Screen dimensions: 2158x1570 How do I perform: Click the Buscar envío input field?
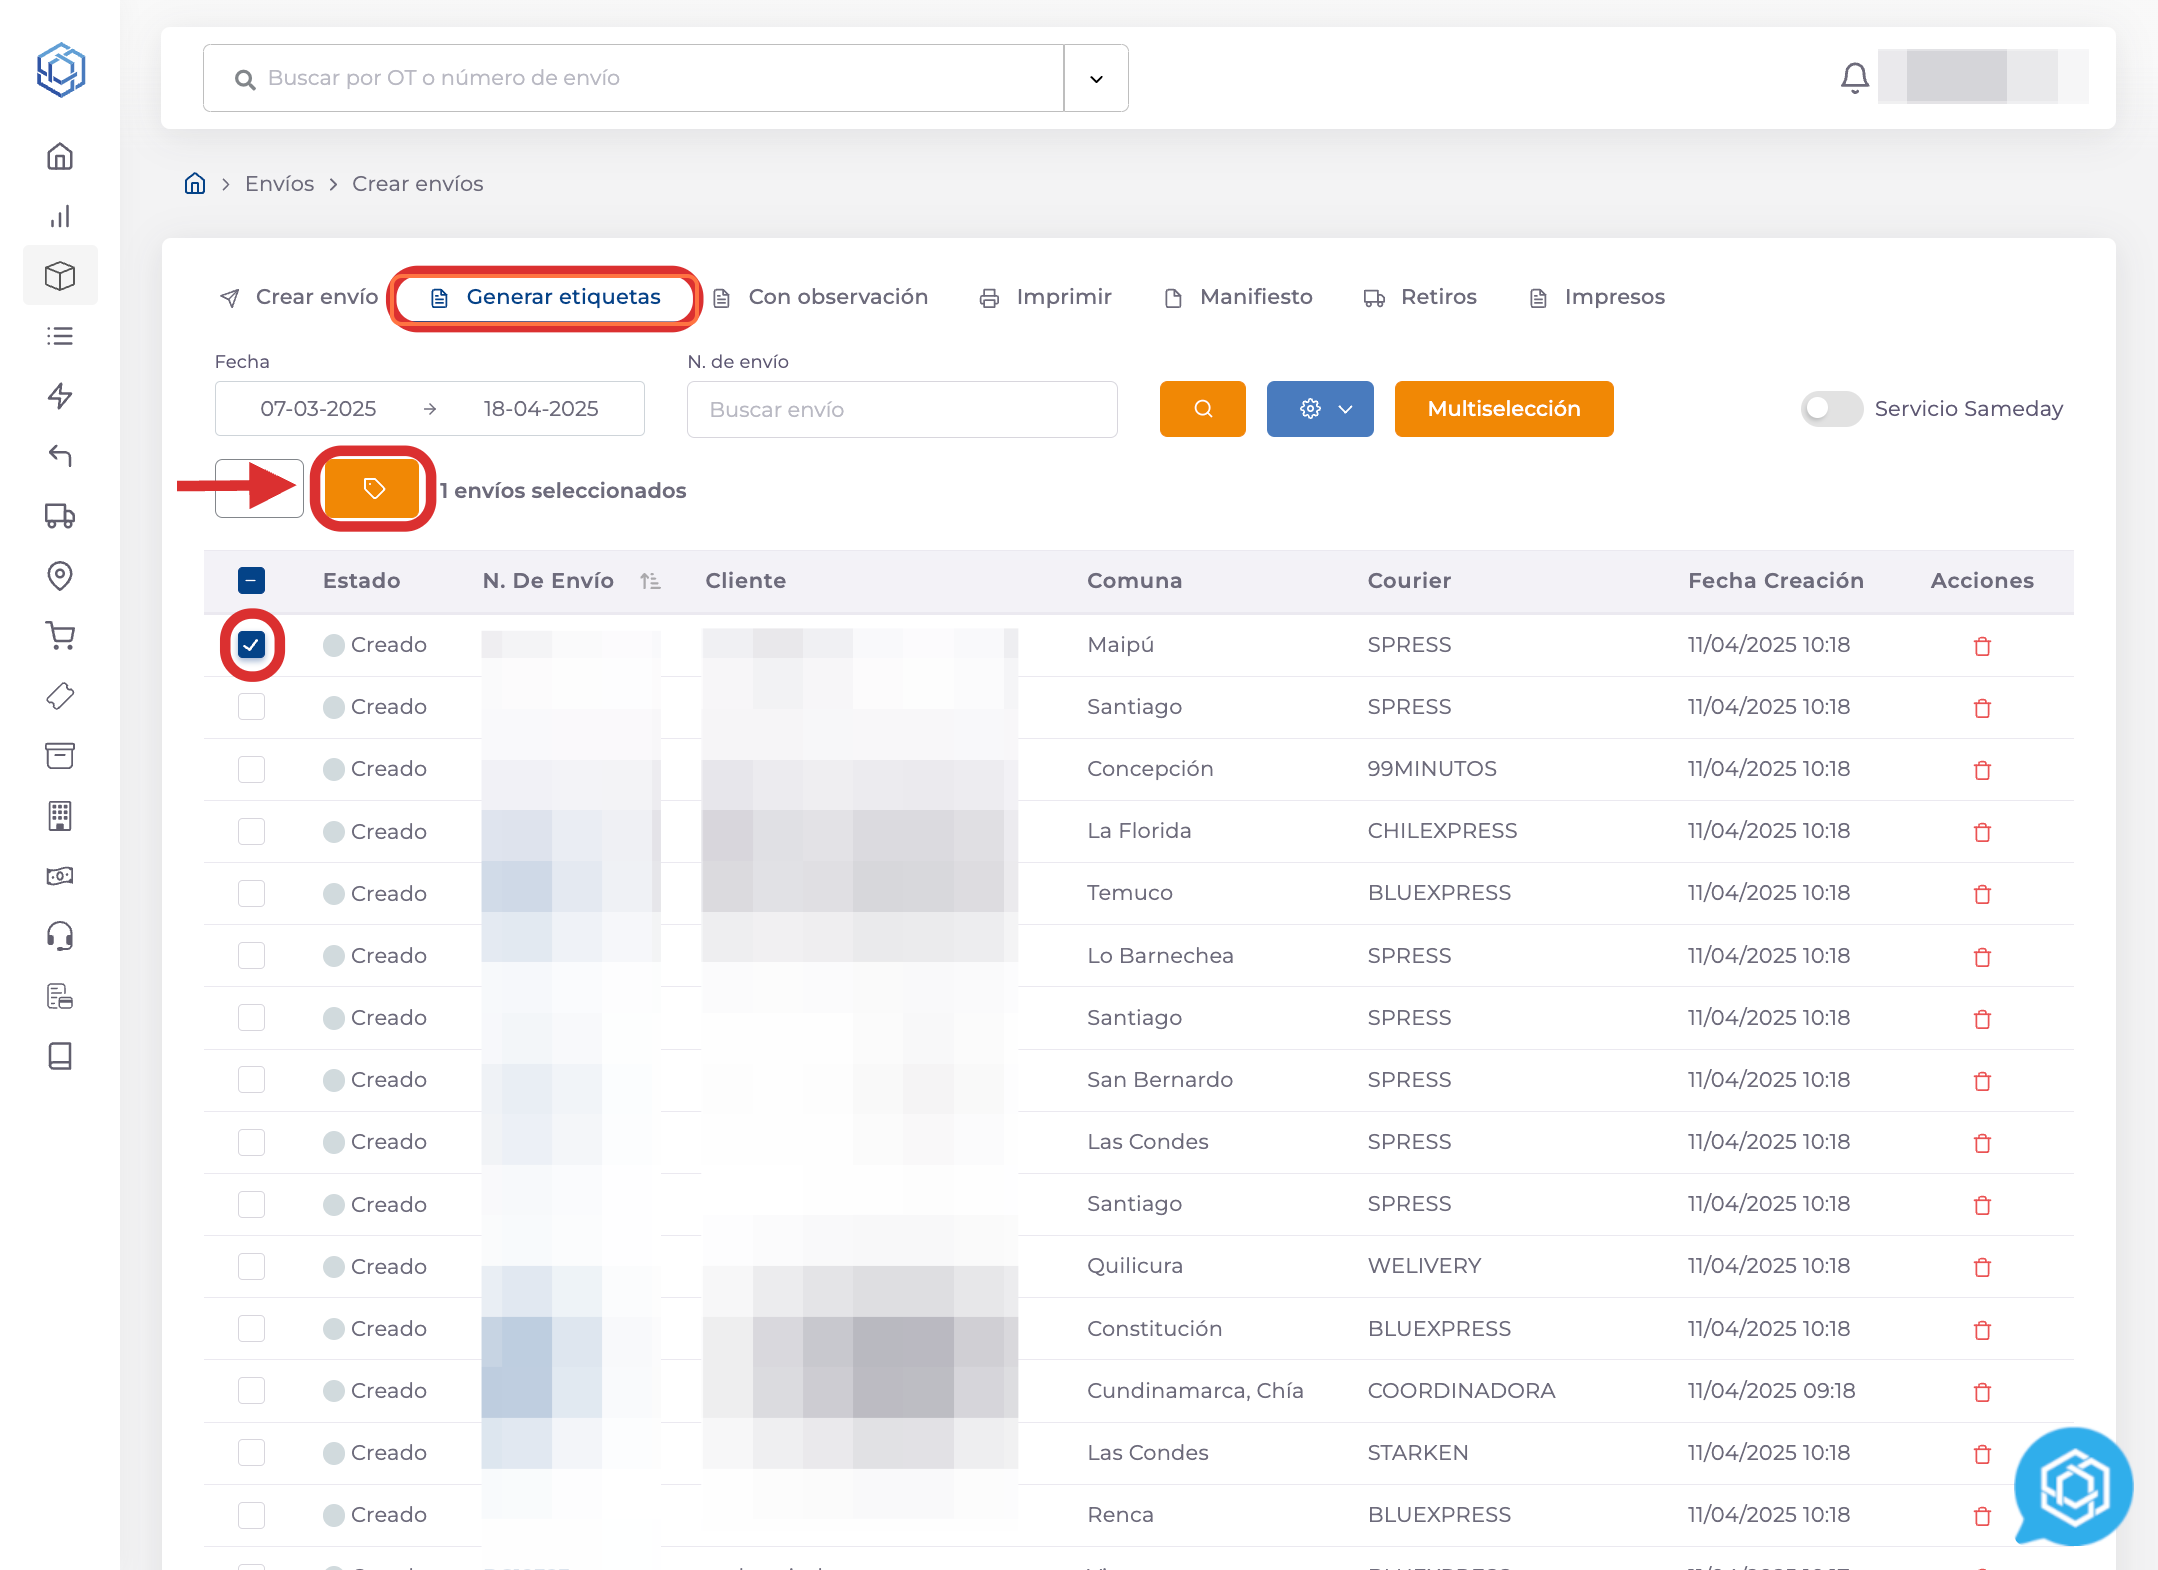[901, 409]
